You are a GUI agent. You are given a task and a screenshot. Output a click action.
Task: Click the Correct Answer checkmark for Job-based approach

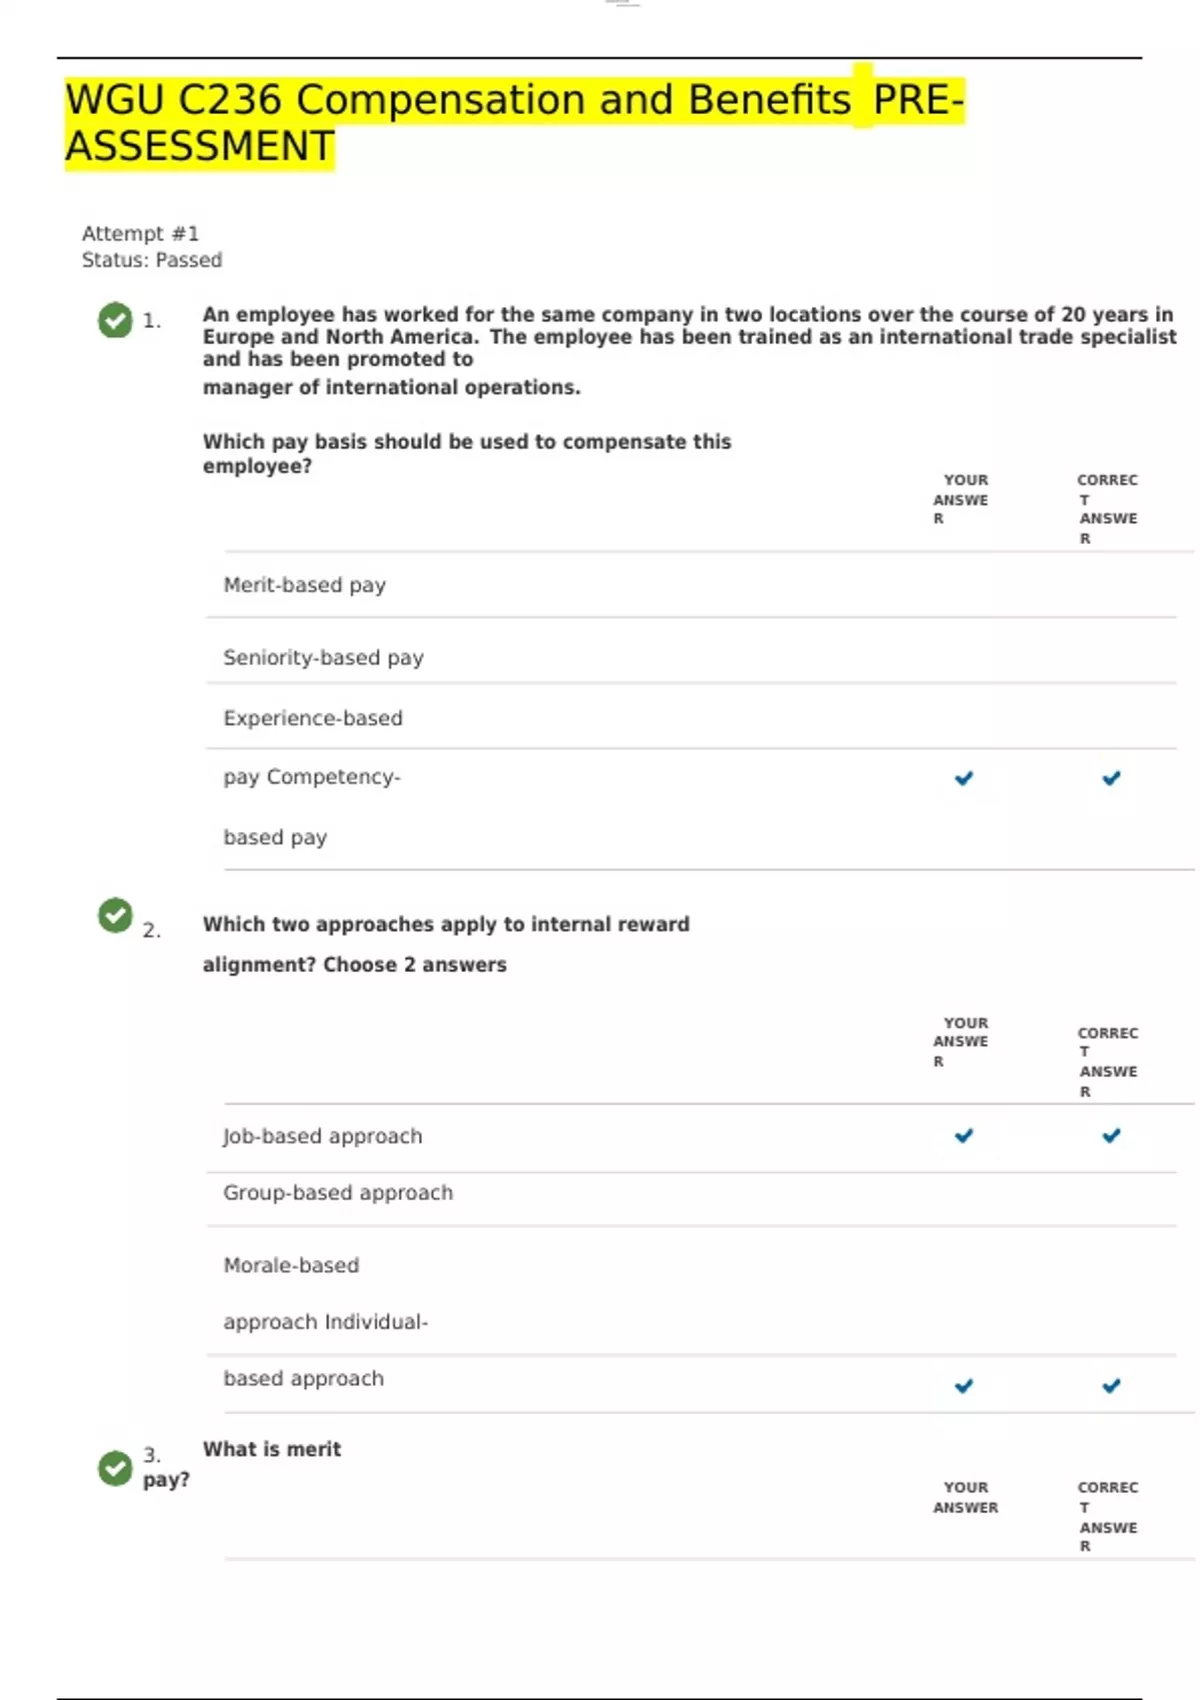(x=1111, y=1135)
